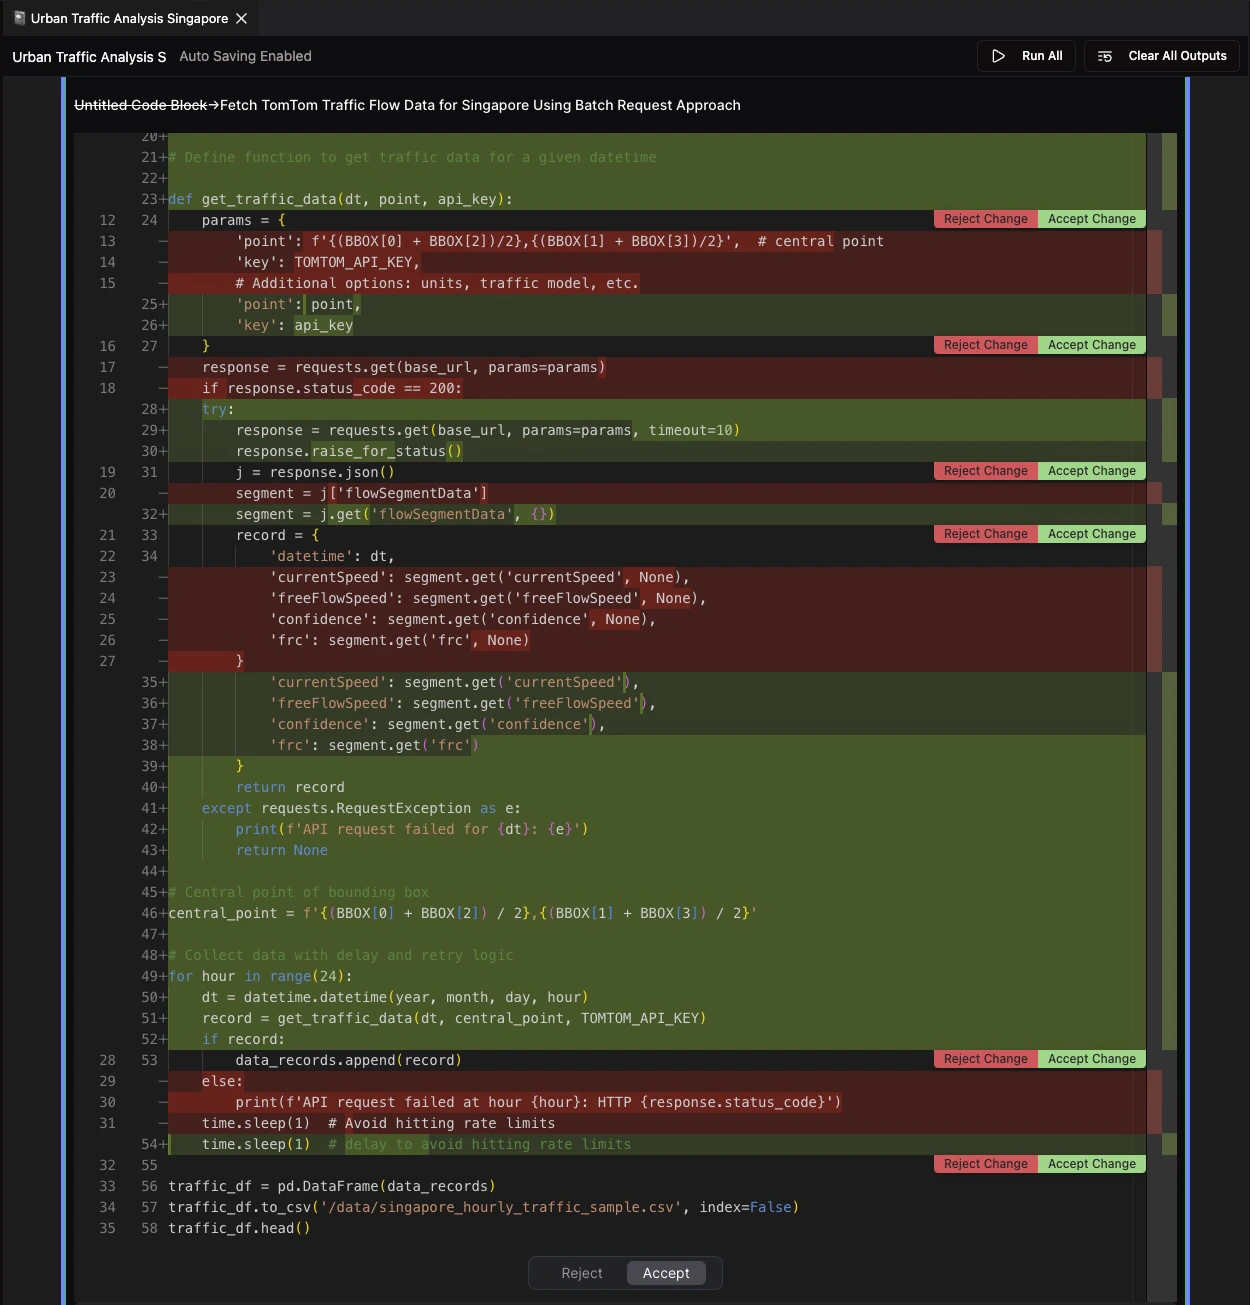Click the Clear All Outputs button

tap(1161, 56)
